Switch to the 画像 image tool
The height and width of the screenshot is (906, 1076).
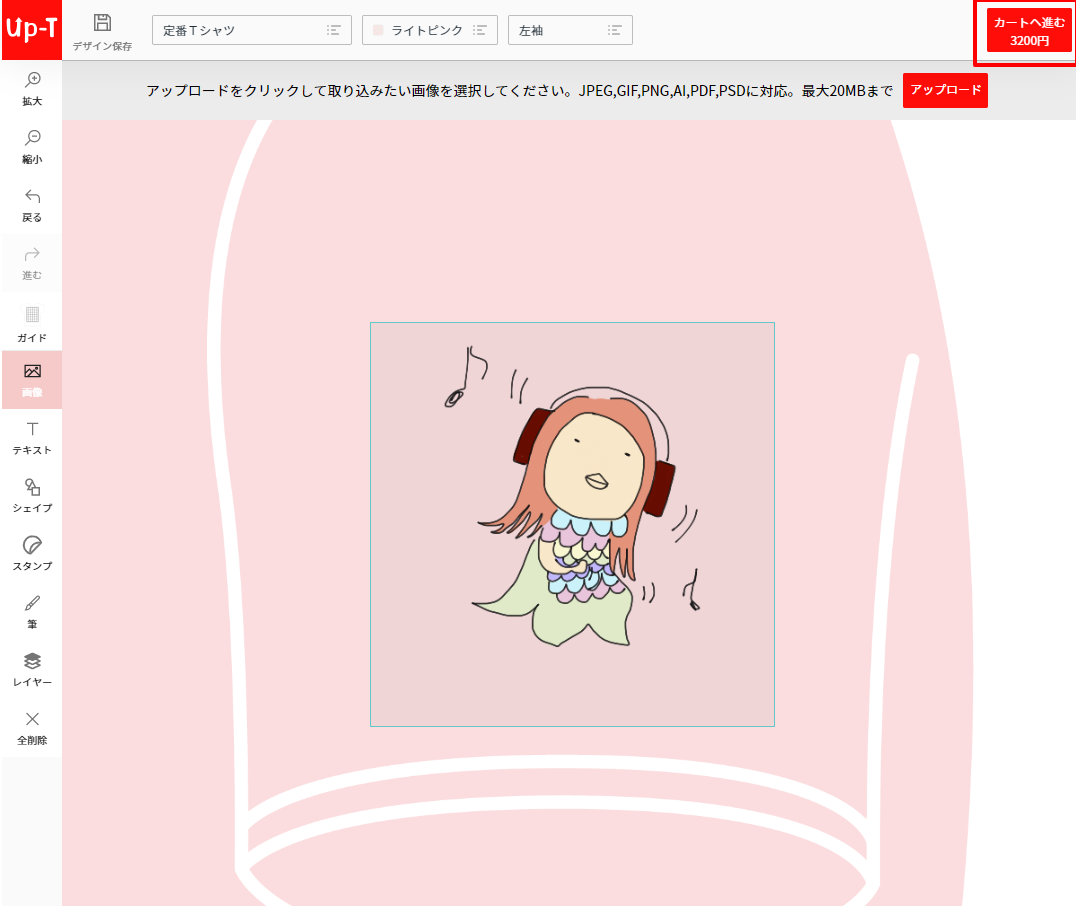click(x=31, y=379)
